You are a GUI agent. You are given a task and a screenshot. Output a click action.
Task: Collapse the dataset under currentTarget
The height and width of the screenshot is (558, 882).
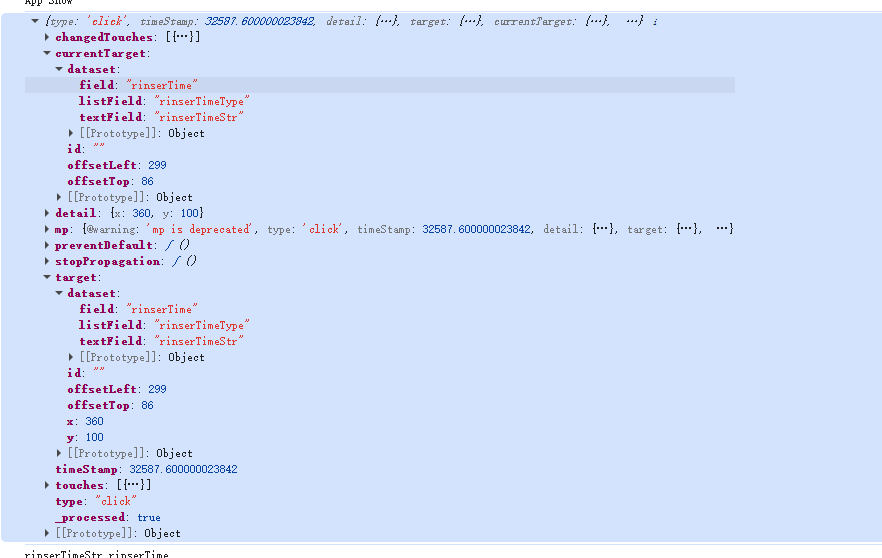coord(60,69)
